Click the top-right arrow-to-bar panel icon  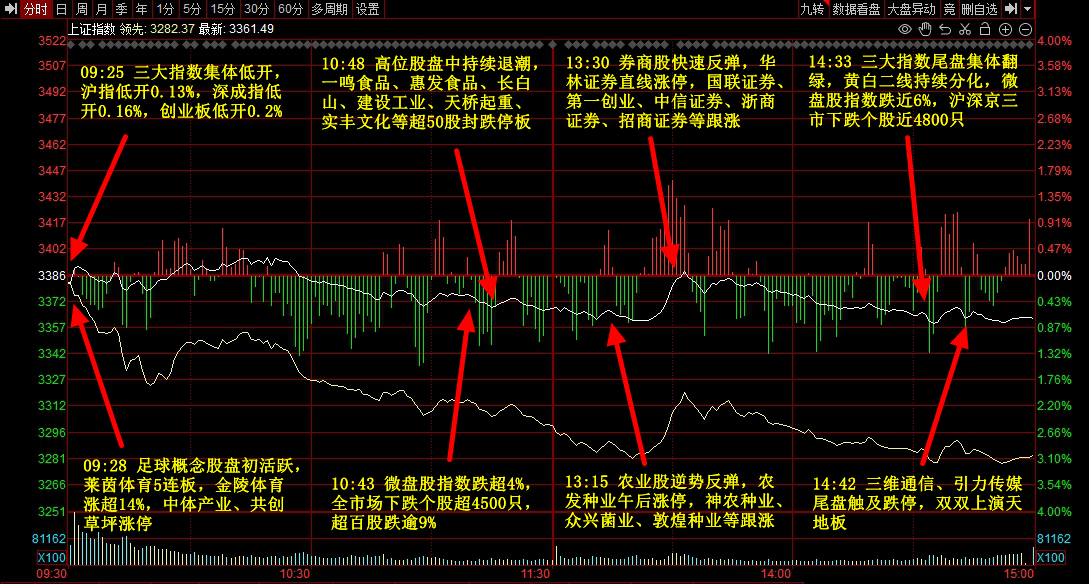[x=1010, y=9]
